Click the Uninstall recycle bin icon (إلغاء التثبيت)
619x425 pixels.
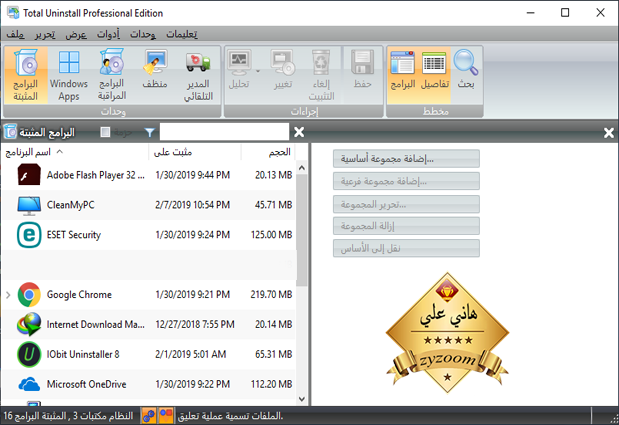321,75
